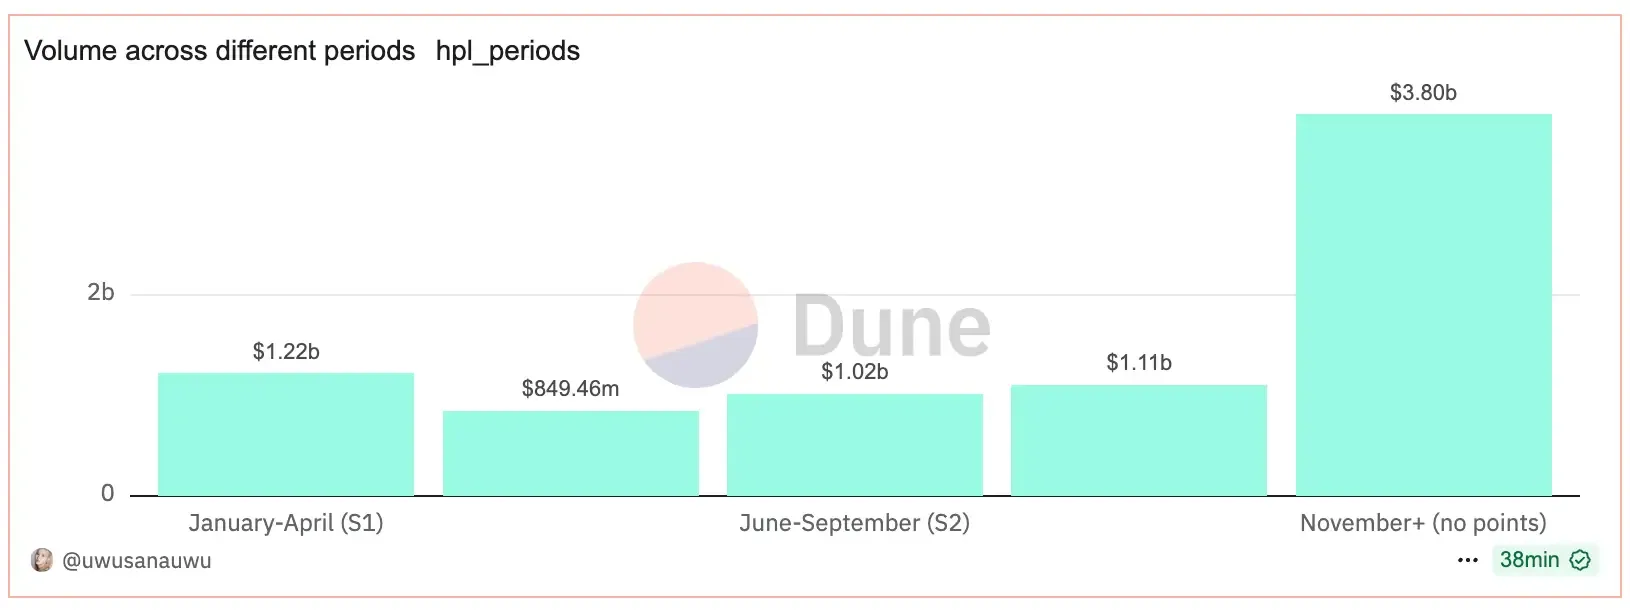Click the $3.80b data label
The image size is (1630, 610).
click(1423, 93)
